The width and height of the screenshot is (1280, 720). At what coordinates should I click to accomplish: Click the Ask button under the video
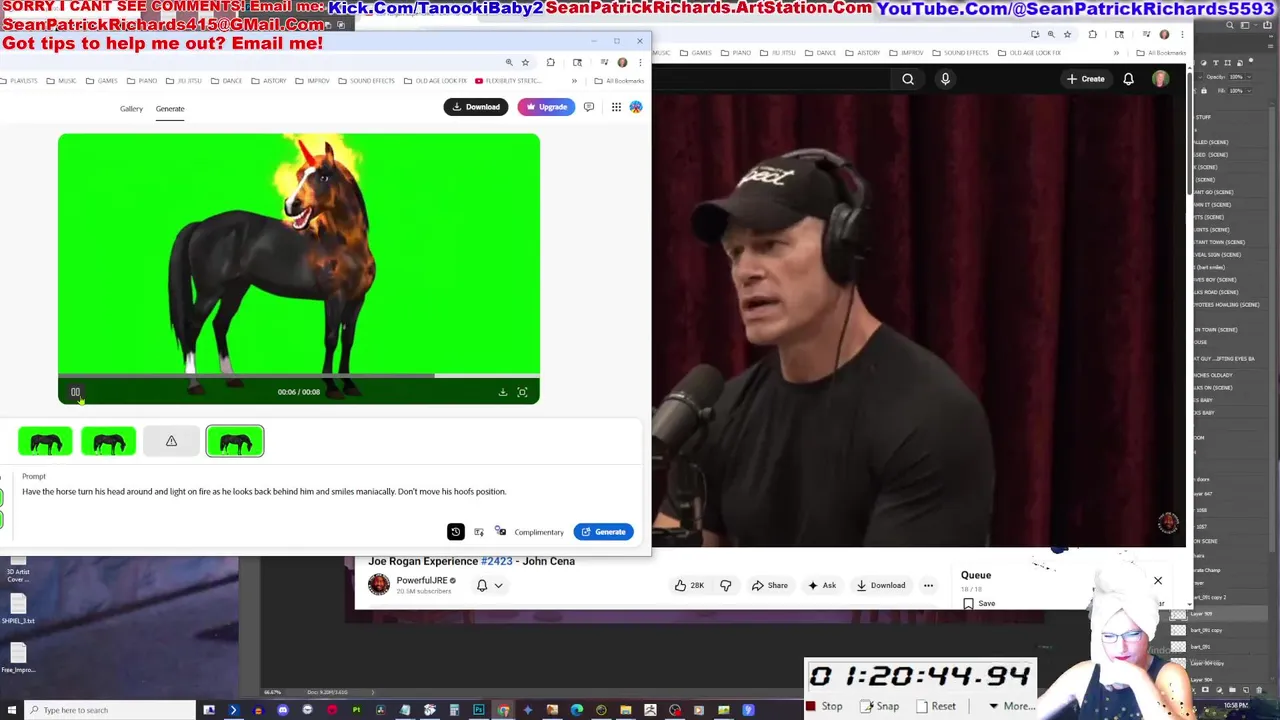coord(822,585)
